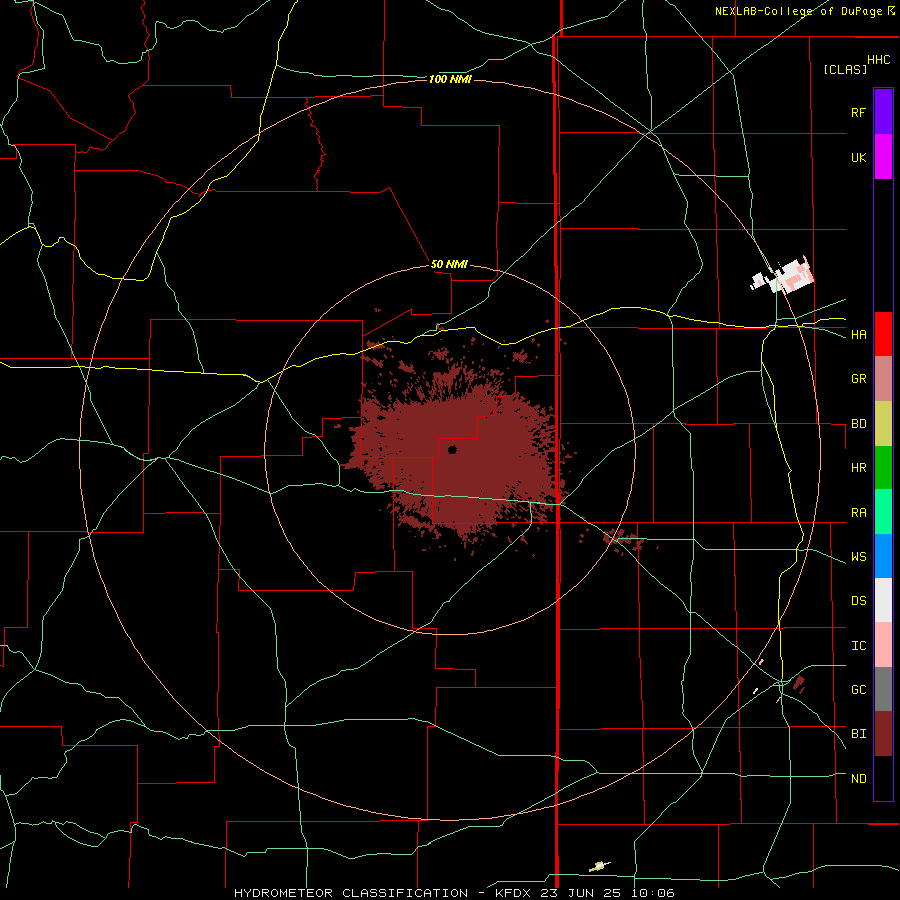Click the BD legend label
900x900 pixels.
(x=858, y=424)
